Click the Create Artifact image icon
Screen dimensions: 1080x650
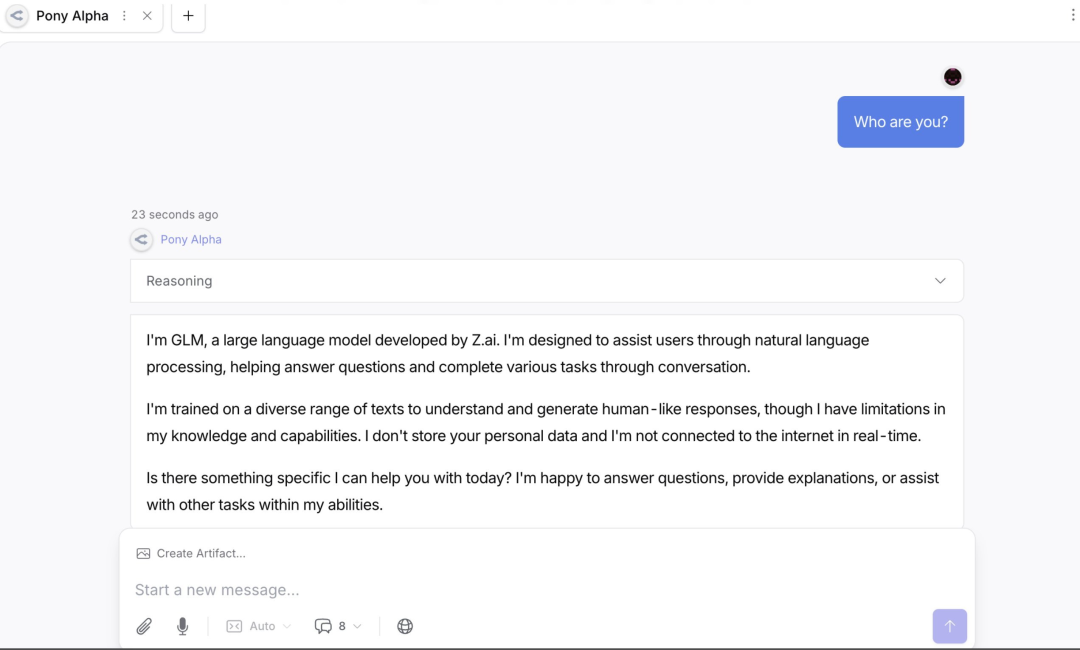(143, 553)
